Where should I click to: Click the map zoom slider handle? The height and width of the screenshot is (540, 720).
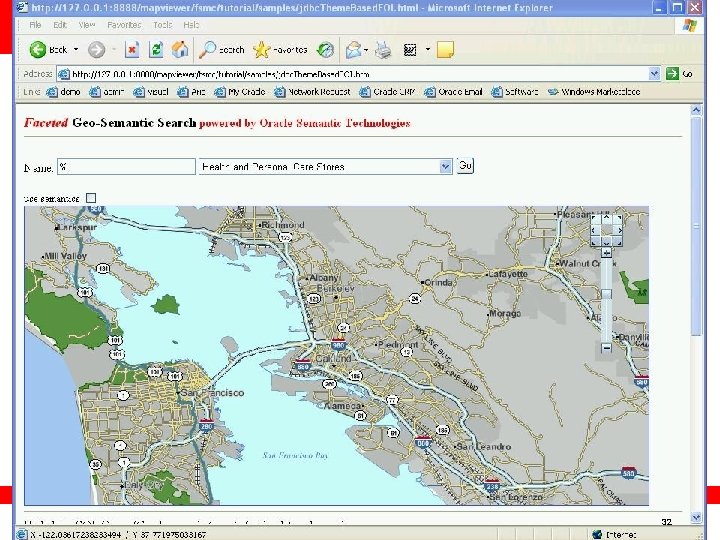pyautogui.click(x=607, y=294)
